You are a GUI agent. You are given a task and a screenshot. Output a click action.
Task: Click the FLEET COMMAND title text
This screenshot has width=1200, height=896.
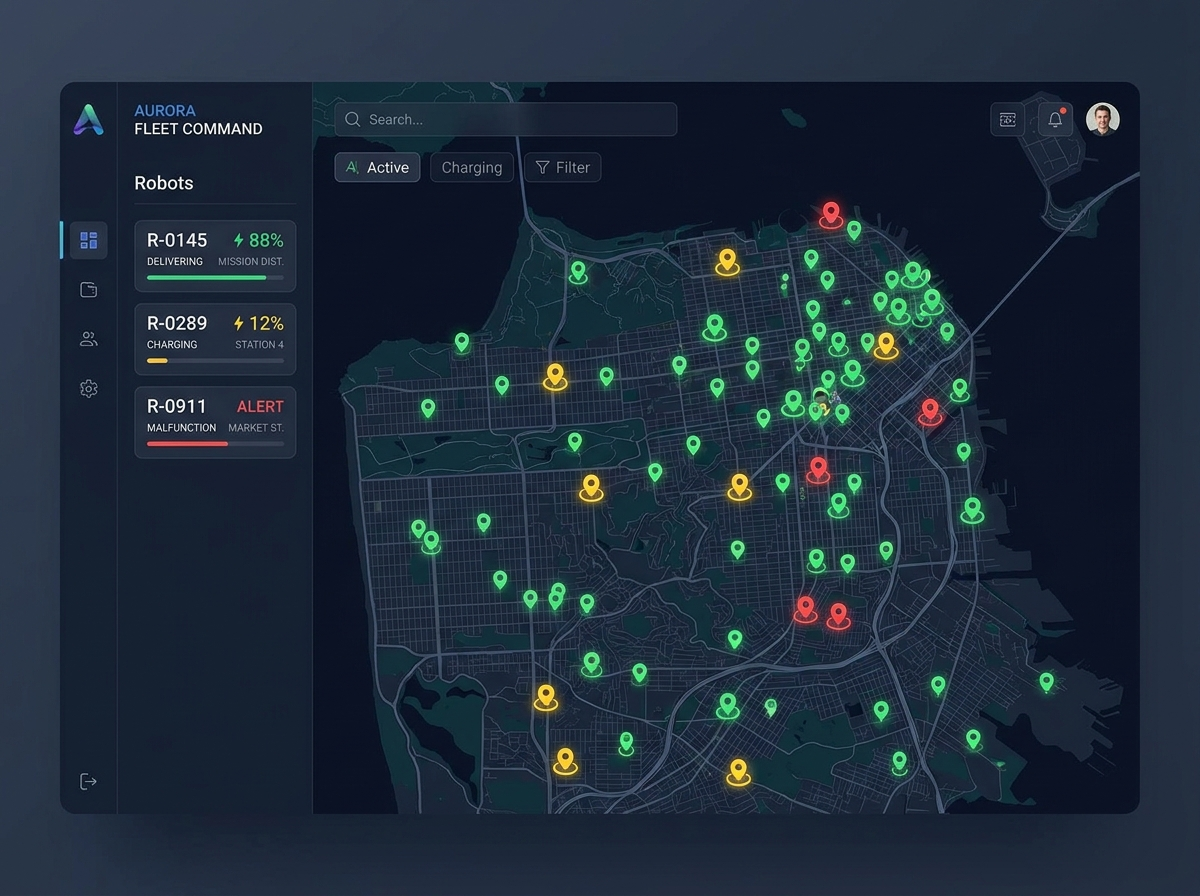click(198, 129)
